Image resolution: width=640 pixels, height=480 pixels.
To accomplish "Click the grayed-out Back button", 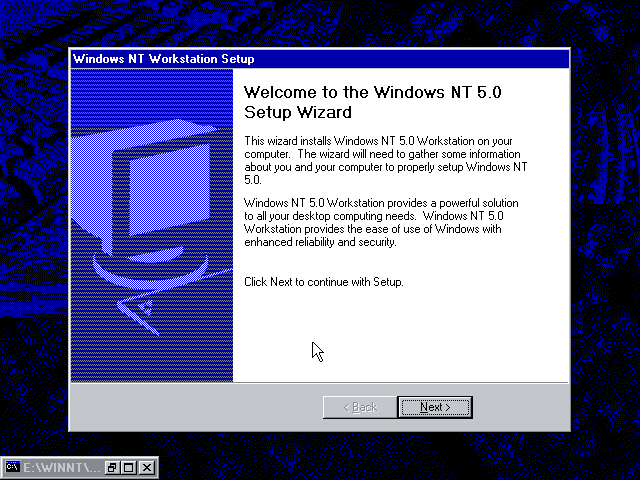I will [x=360, y=407].
